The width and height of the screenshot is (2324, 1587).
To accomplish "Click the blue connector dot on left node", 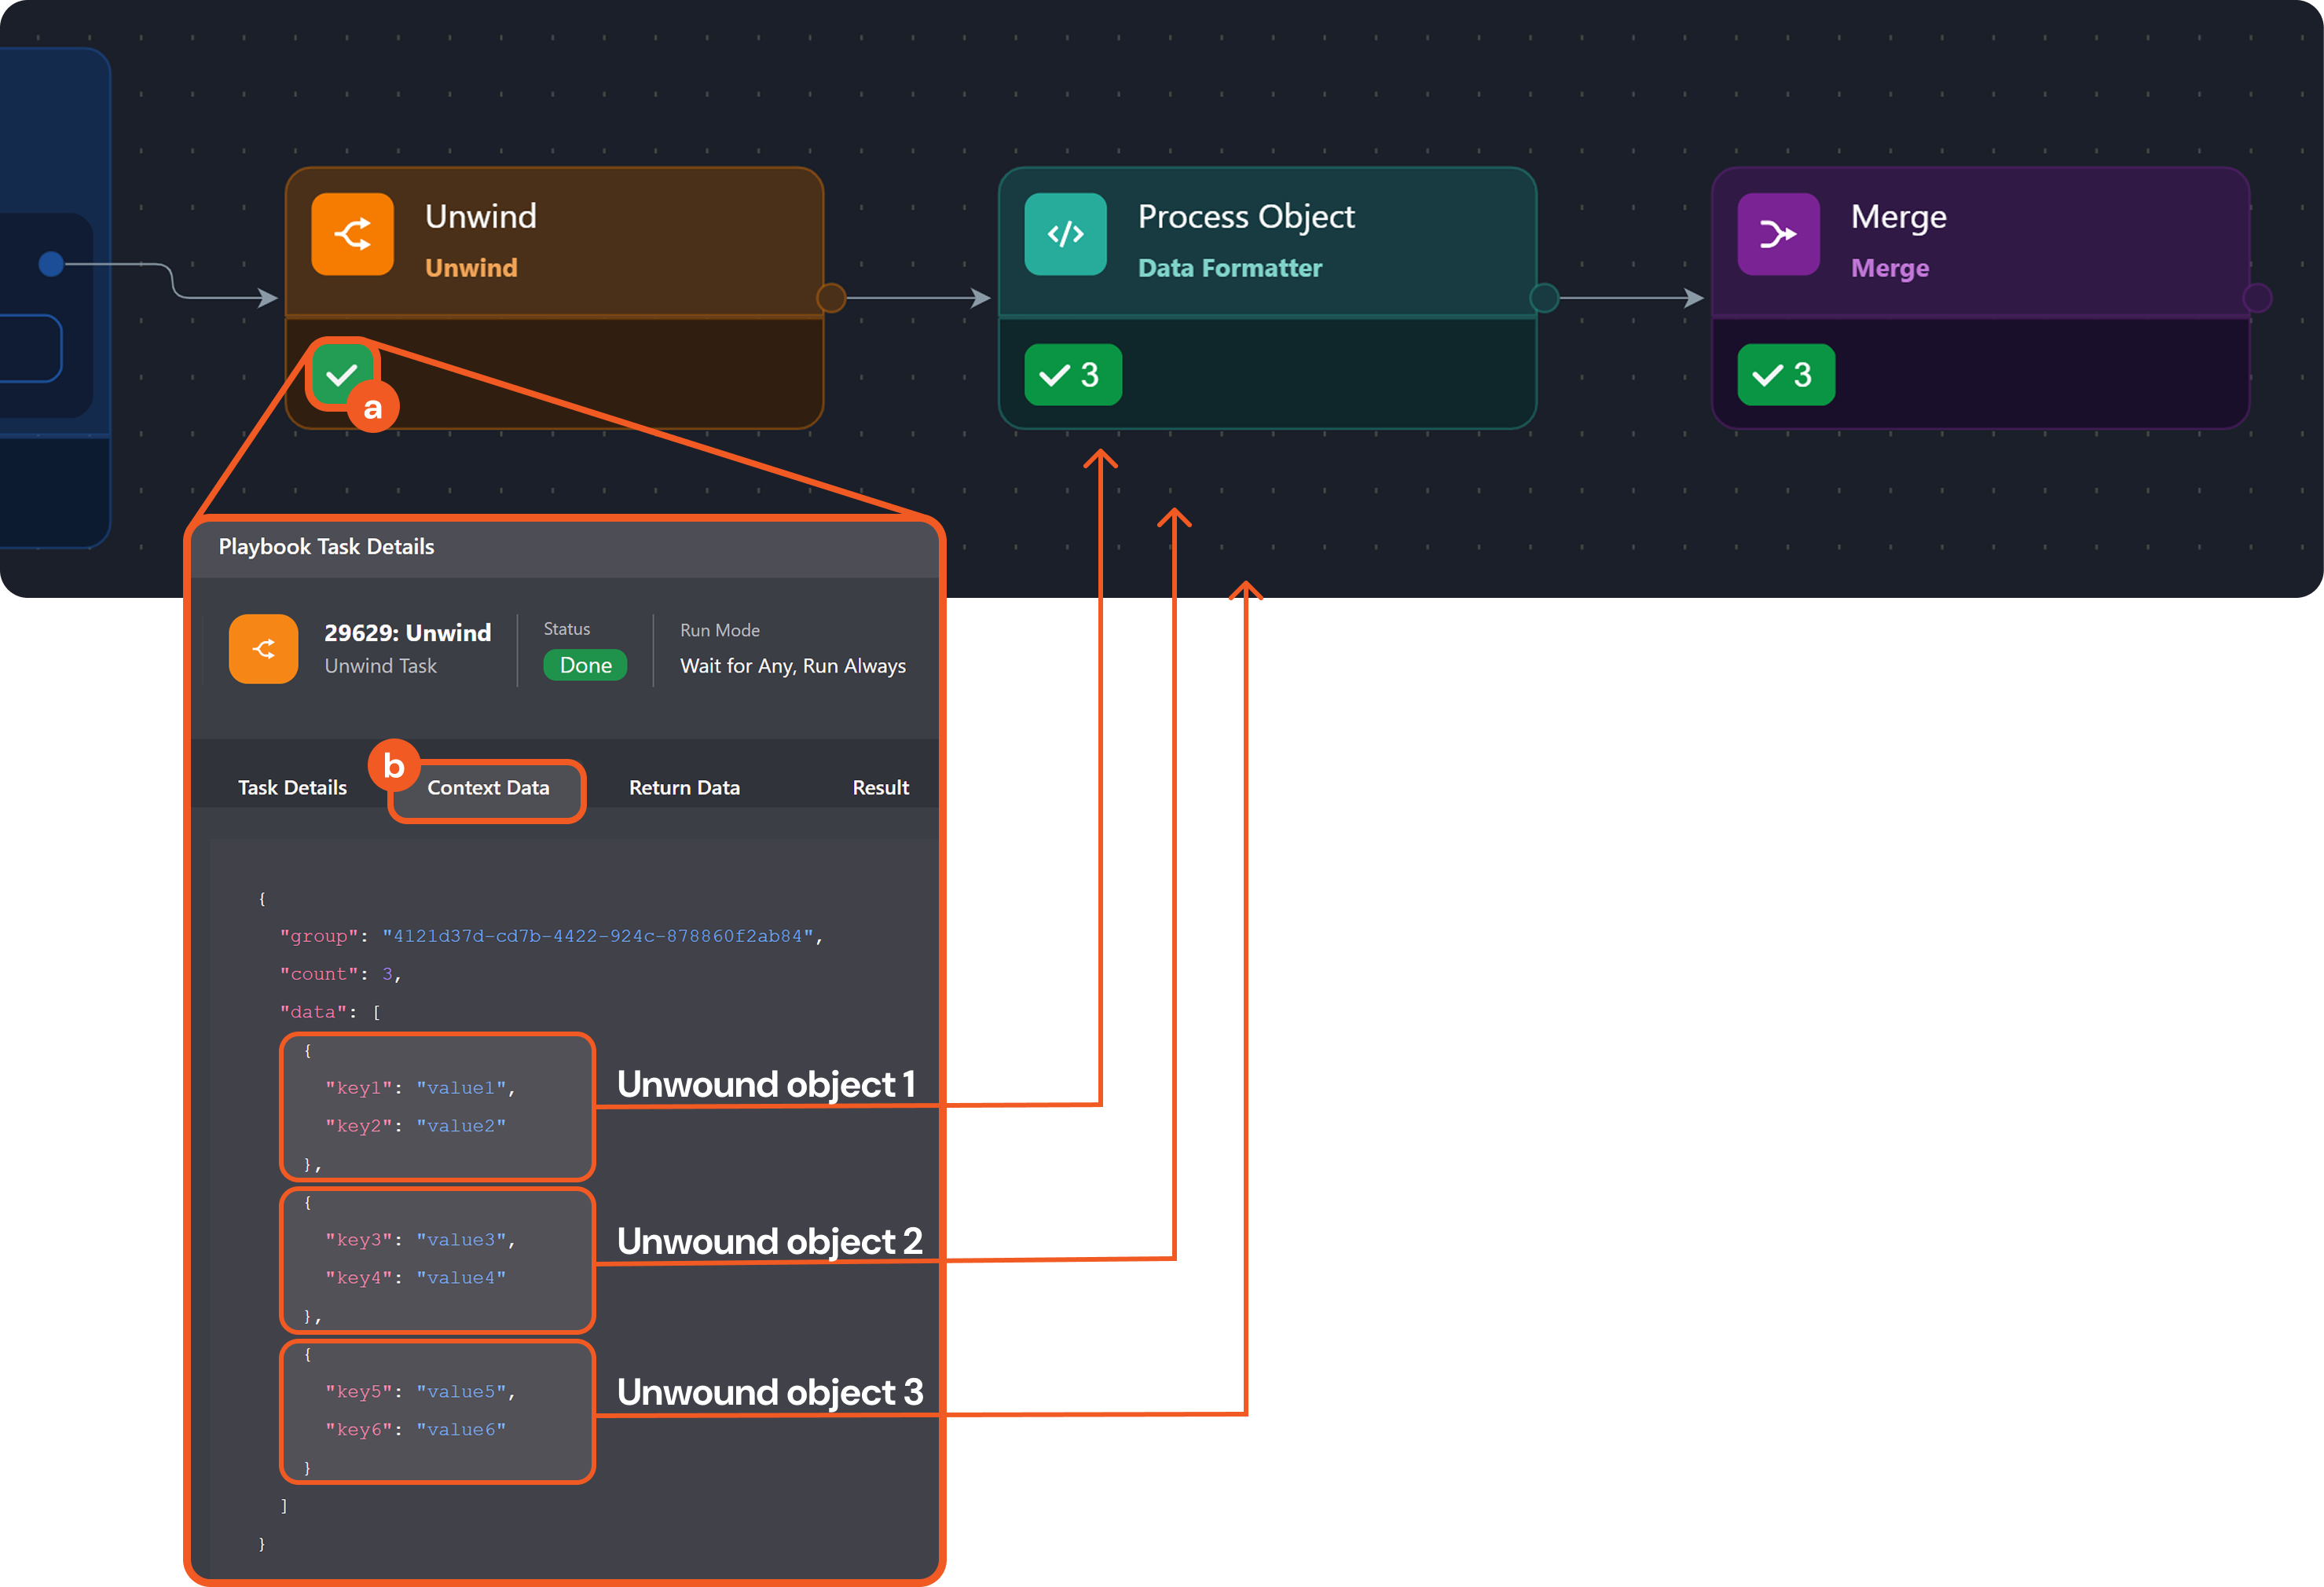I will (51, 264).
